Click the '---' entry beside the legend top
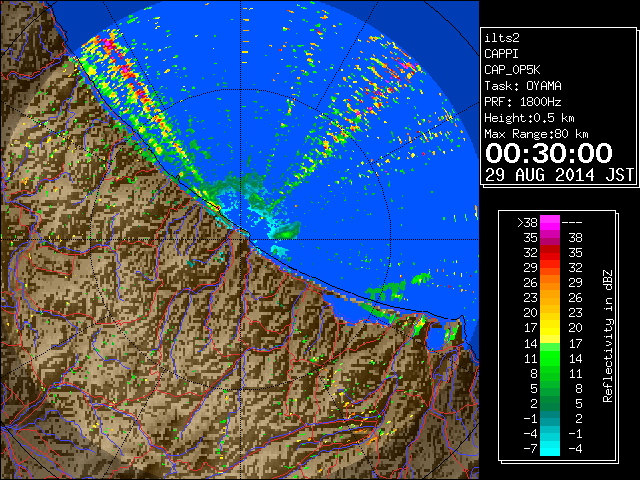This screenshot has height=480, width=640. pyautogui.click(x=572, y=222)
